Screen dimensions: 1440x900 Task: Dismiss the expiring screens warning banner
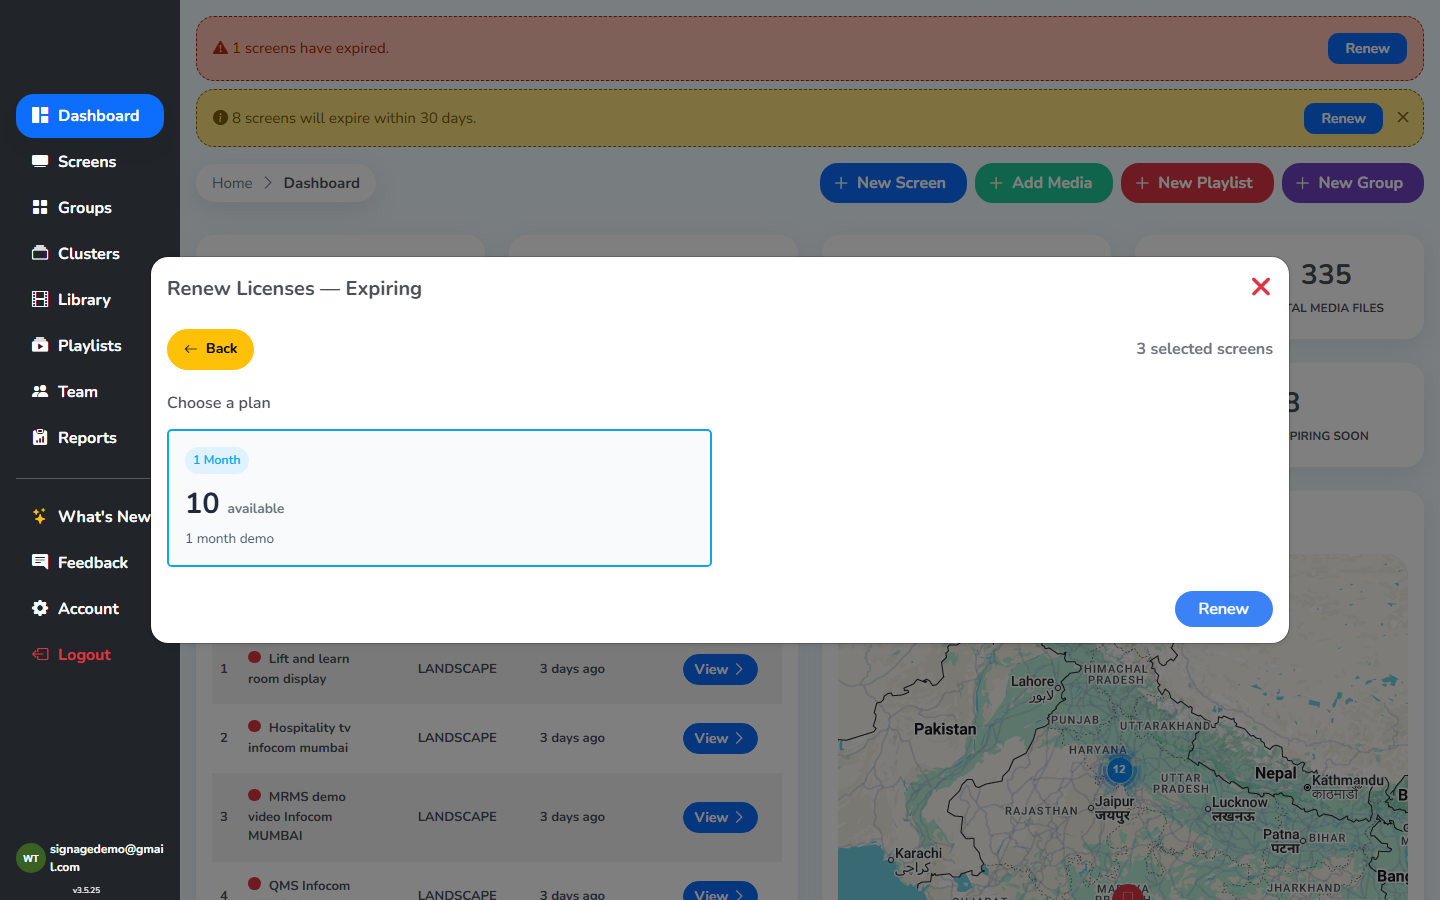1403,117
